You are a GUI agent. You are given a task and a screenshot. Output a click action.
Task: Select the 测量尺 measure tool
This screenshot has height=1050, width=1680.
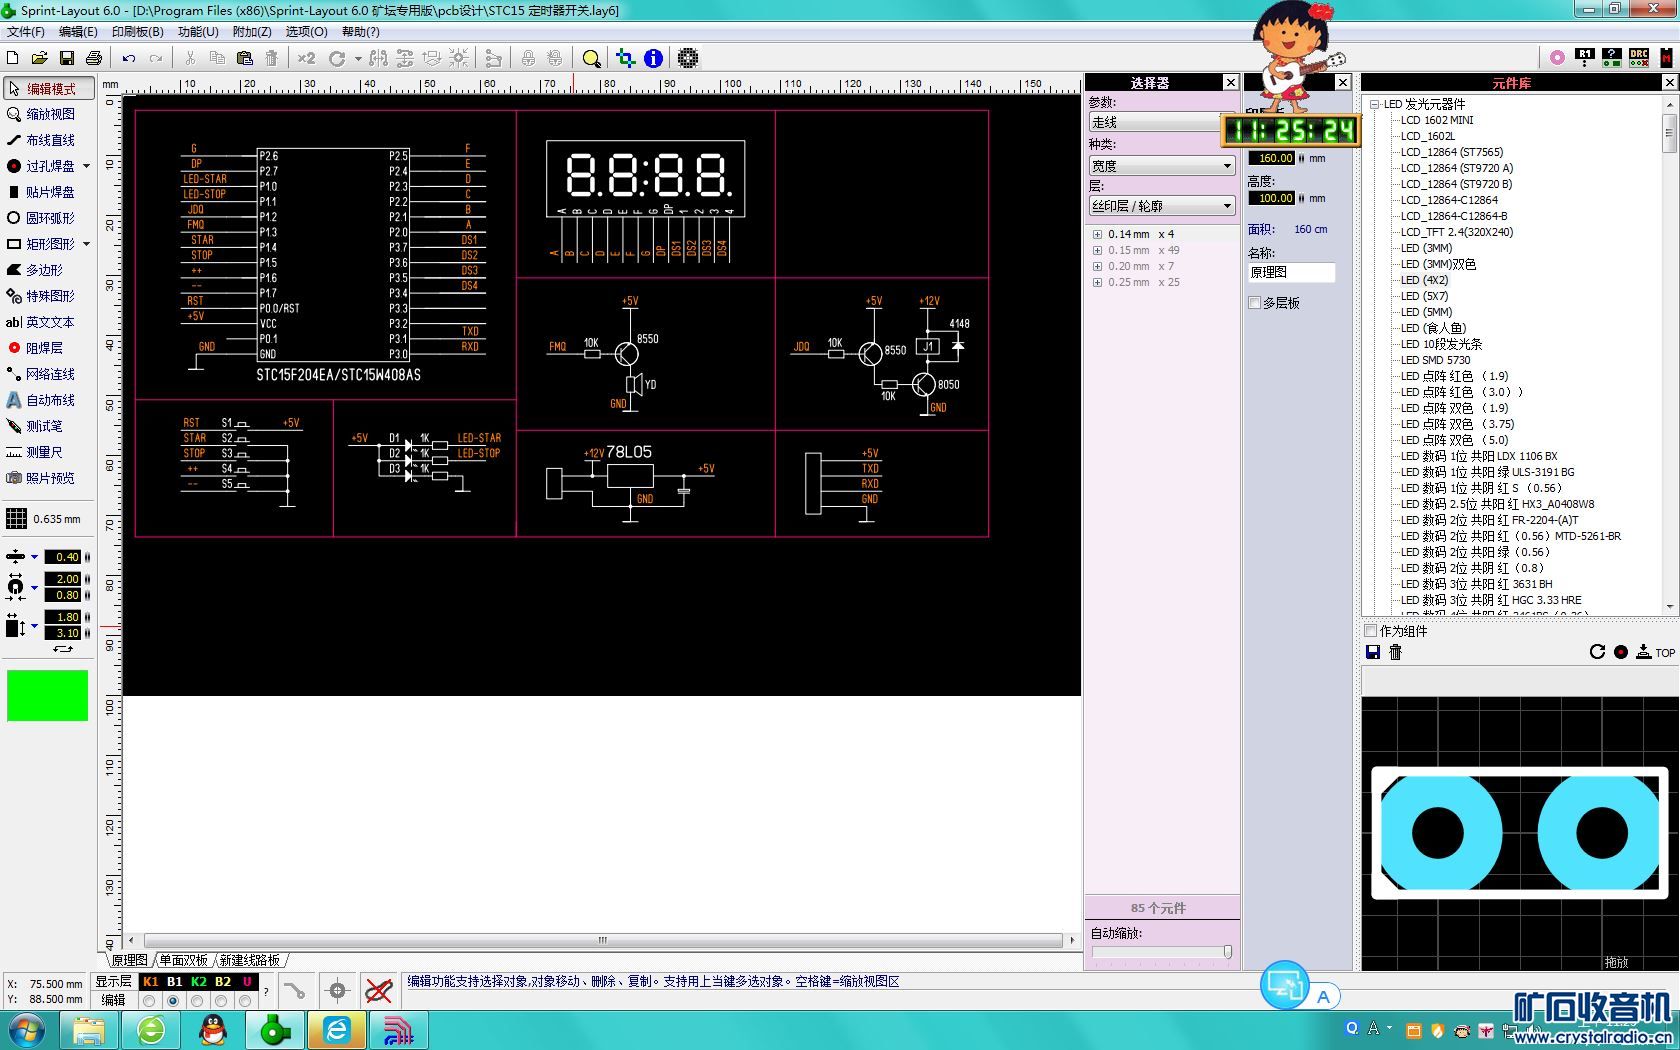43,452
